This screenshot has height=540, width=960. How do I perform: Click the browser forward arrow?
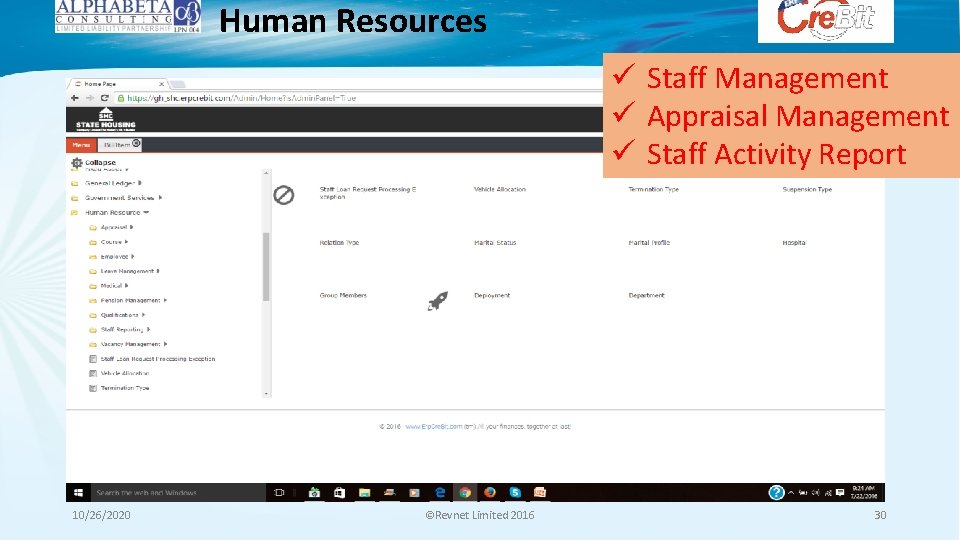point(90,98)
